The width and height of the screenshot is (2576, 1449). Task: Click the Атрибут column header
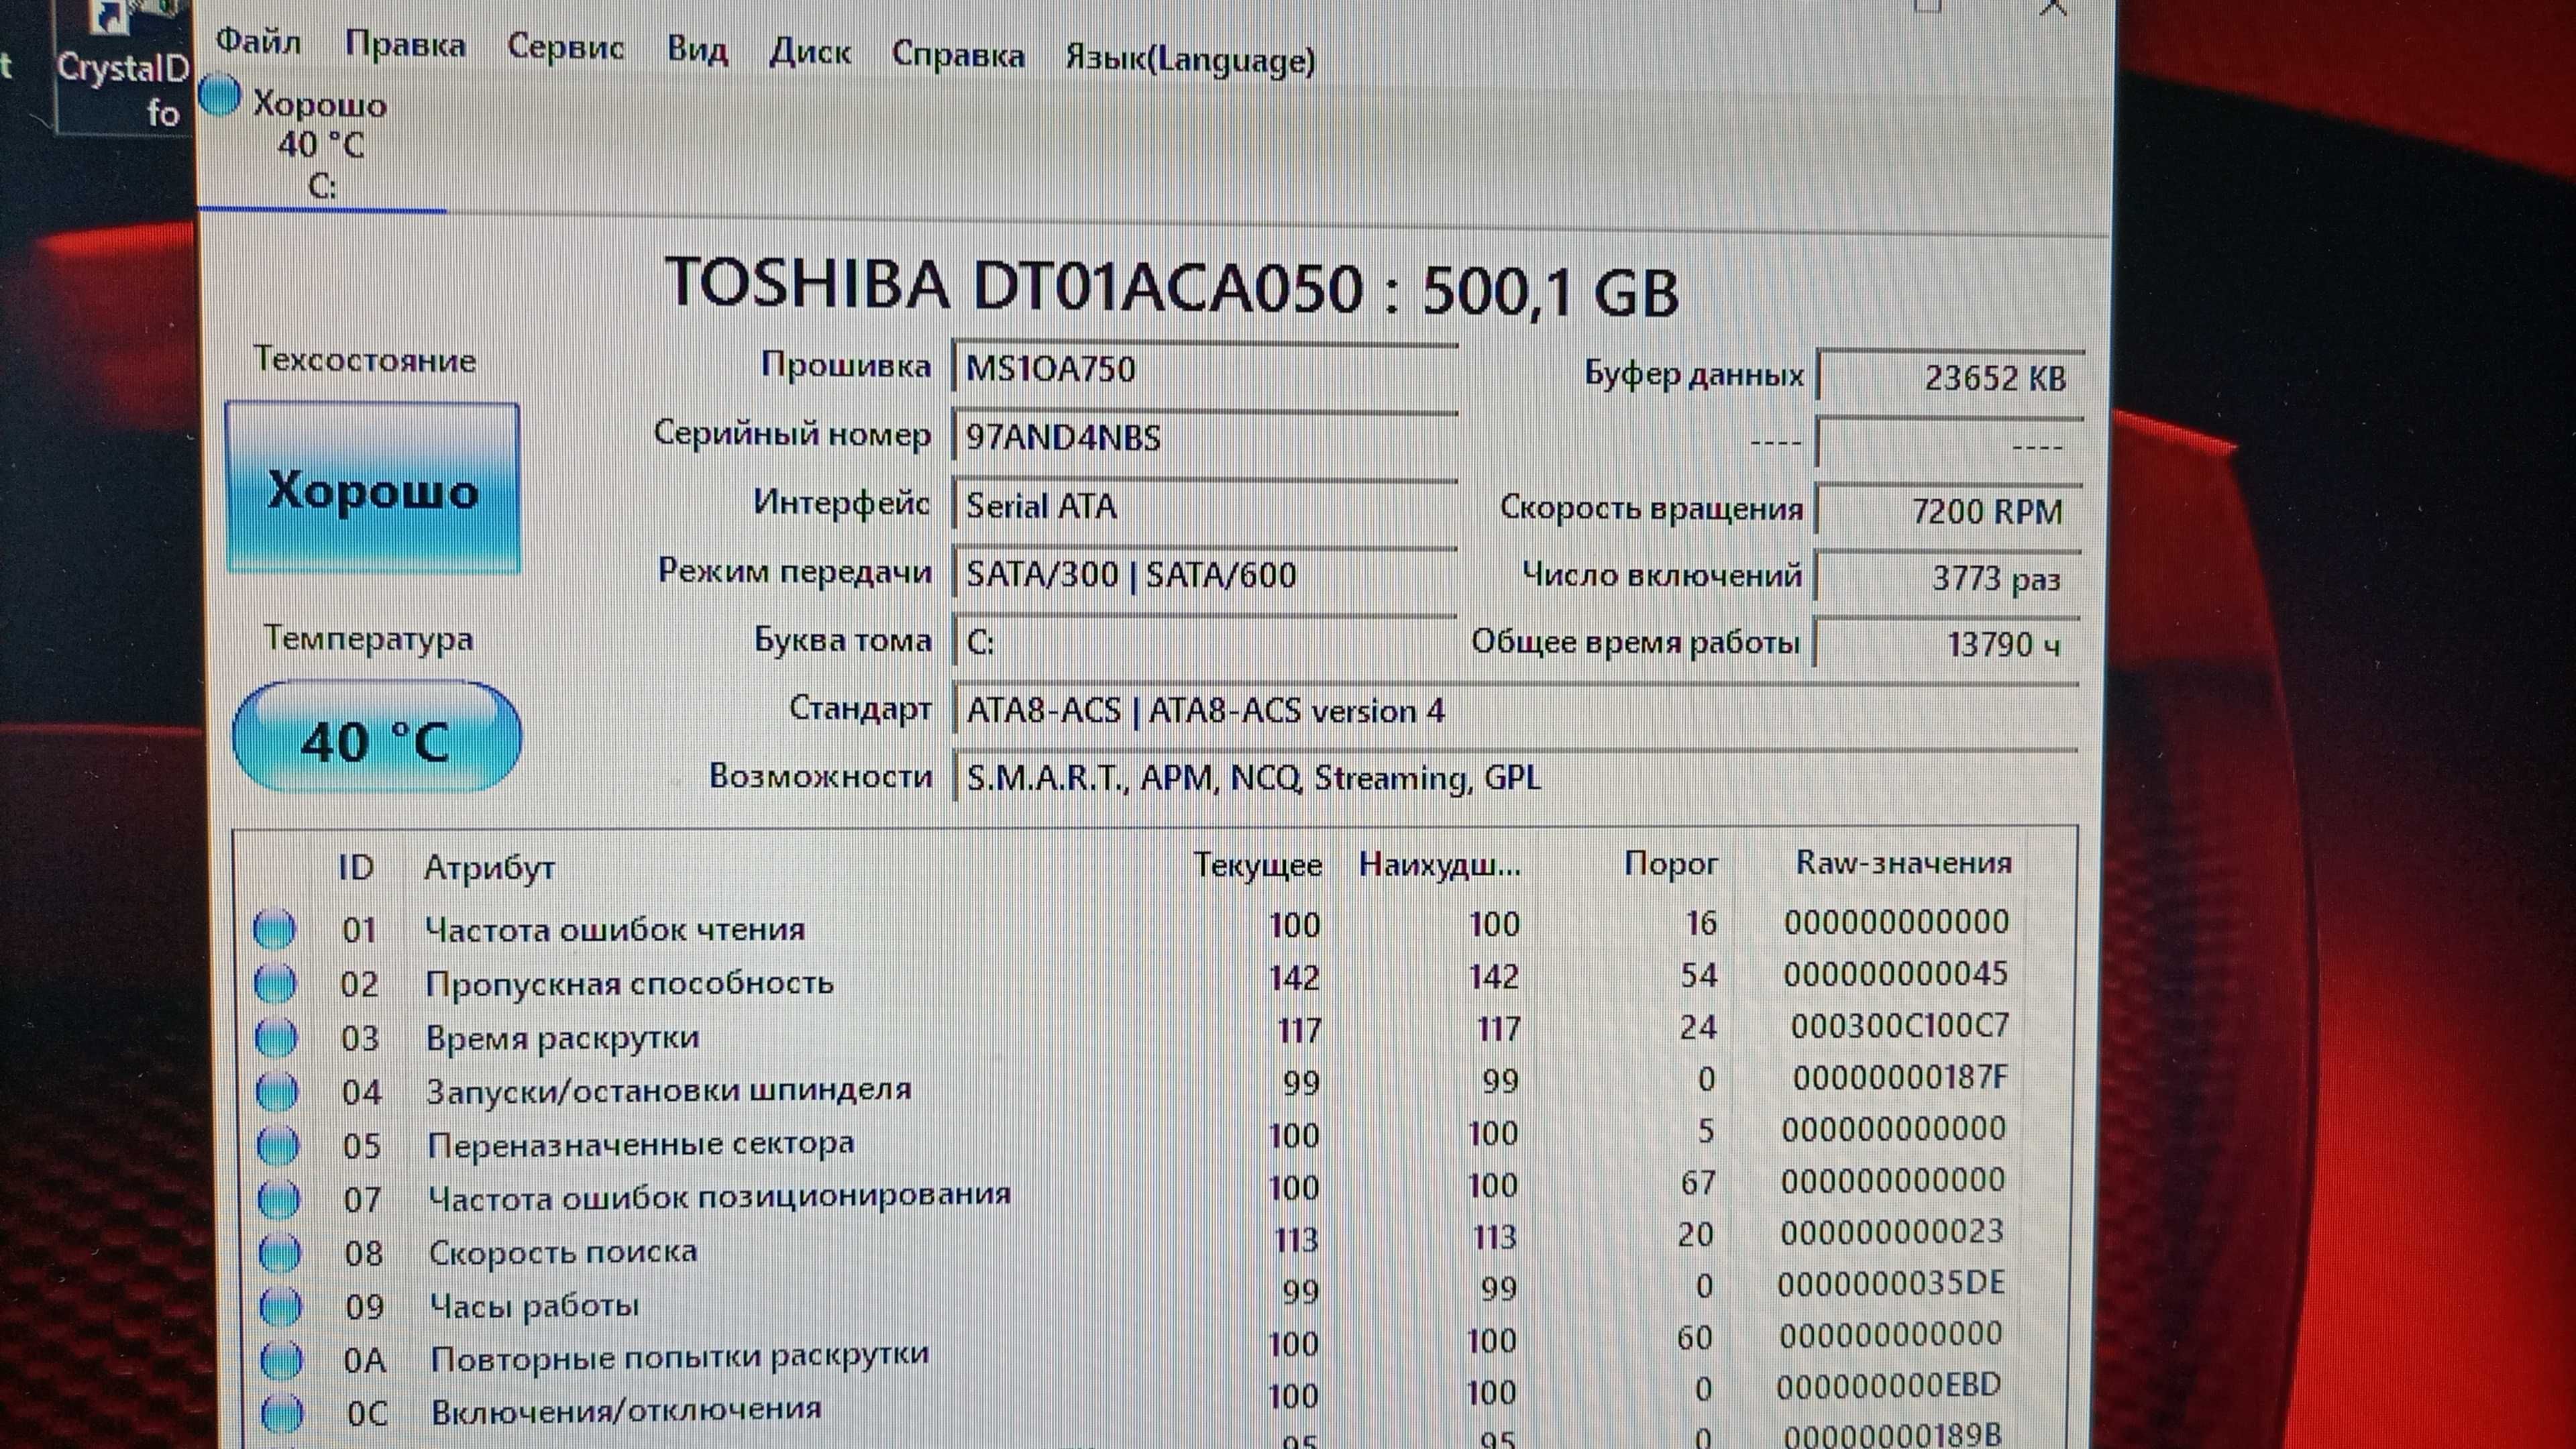[x=489, y=867]
